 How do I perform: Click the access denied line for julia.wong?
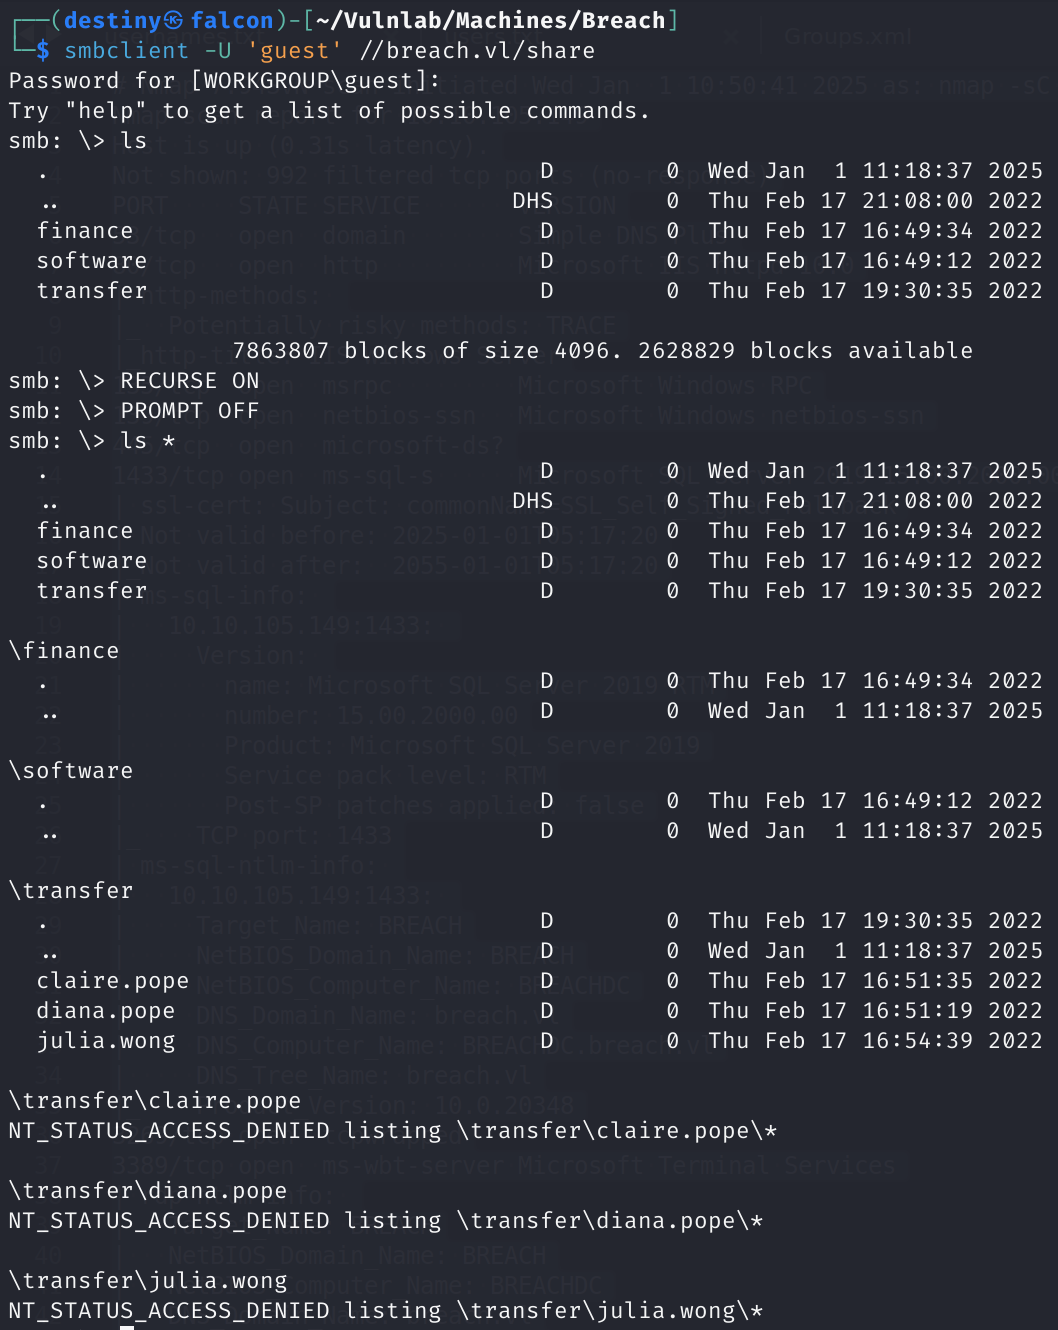[x=386, y=1311]
